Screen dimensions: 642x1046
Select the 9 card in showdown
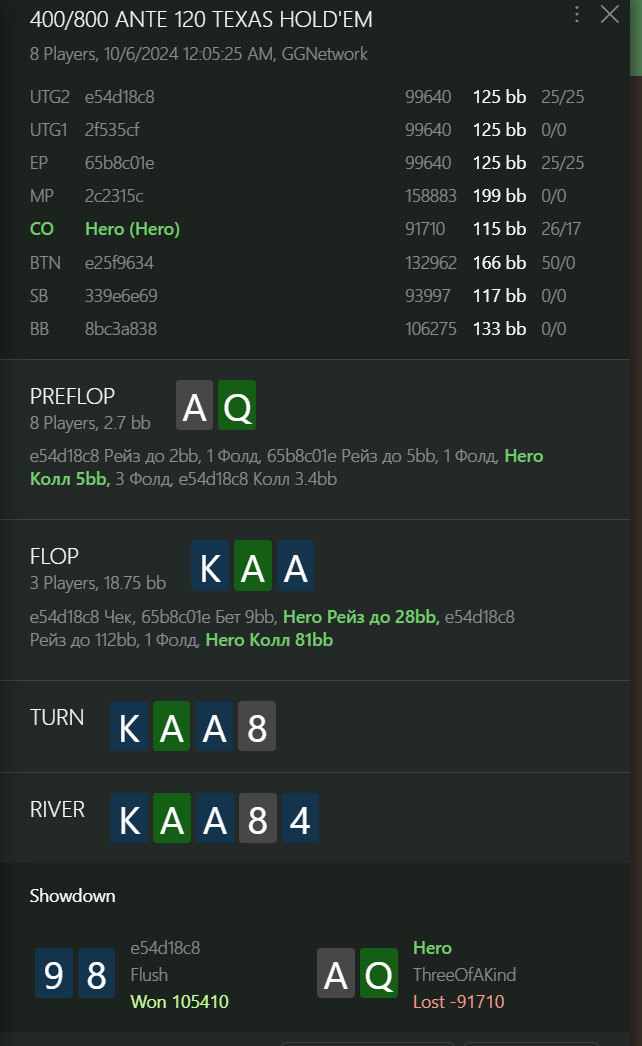53,973
